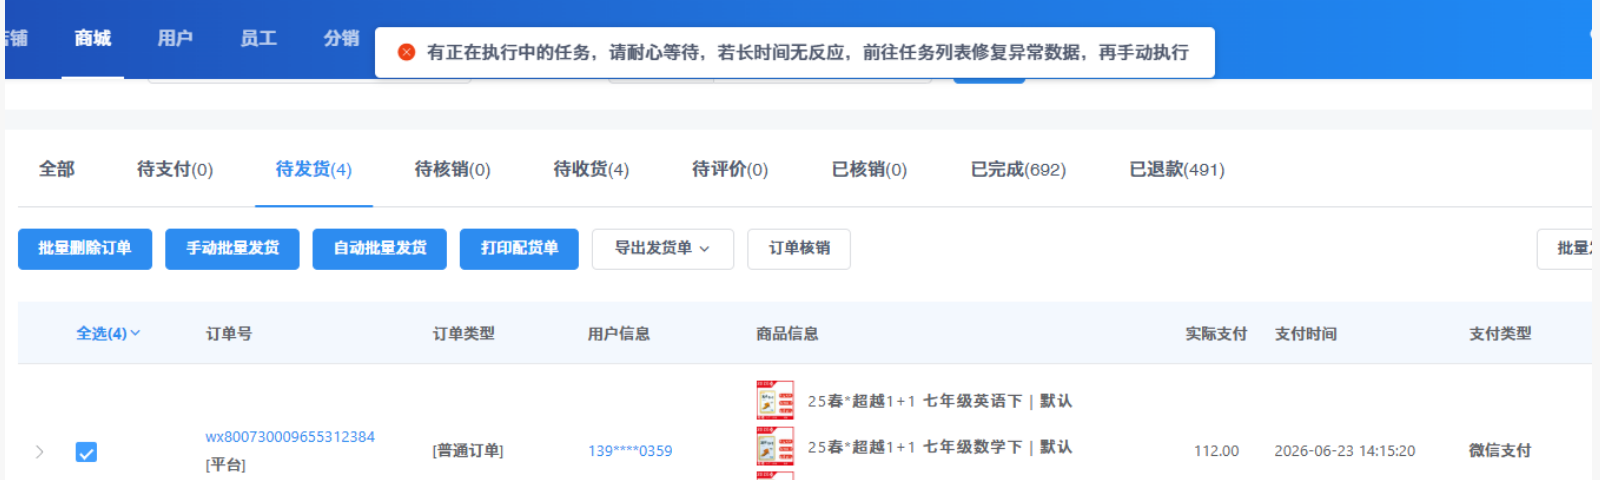Switch to the 待核销(0) tab
This screenshot has width=1600, height=480.
click(x=452, y=169)
